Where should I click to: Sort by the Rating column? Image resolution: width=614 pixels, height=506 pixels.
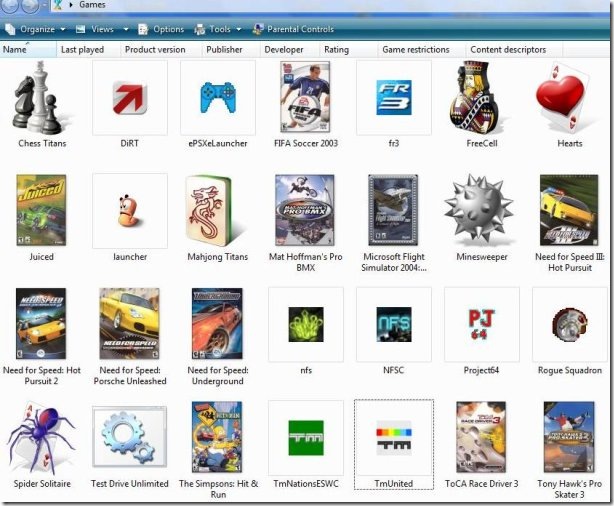pos(349,50)
